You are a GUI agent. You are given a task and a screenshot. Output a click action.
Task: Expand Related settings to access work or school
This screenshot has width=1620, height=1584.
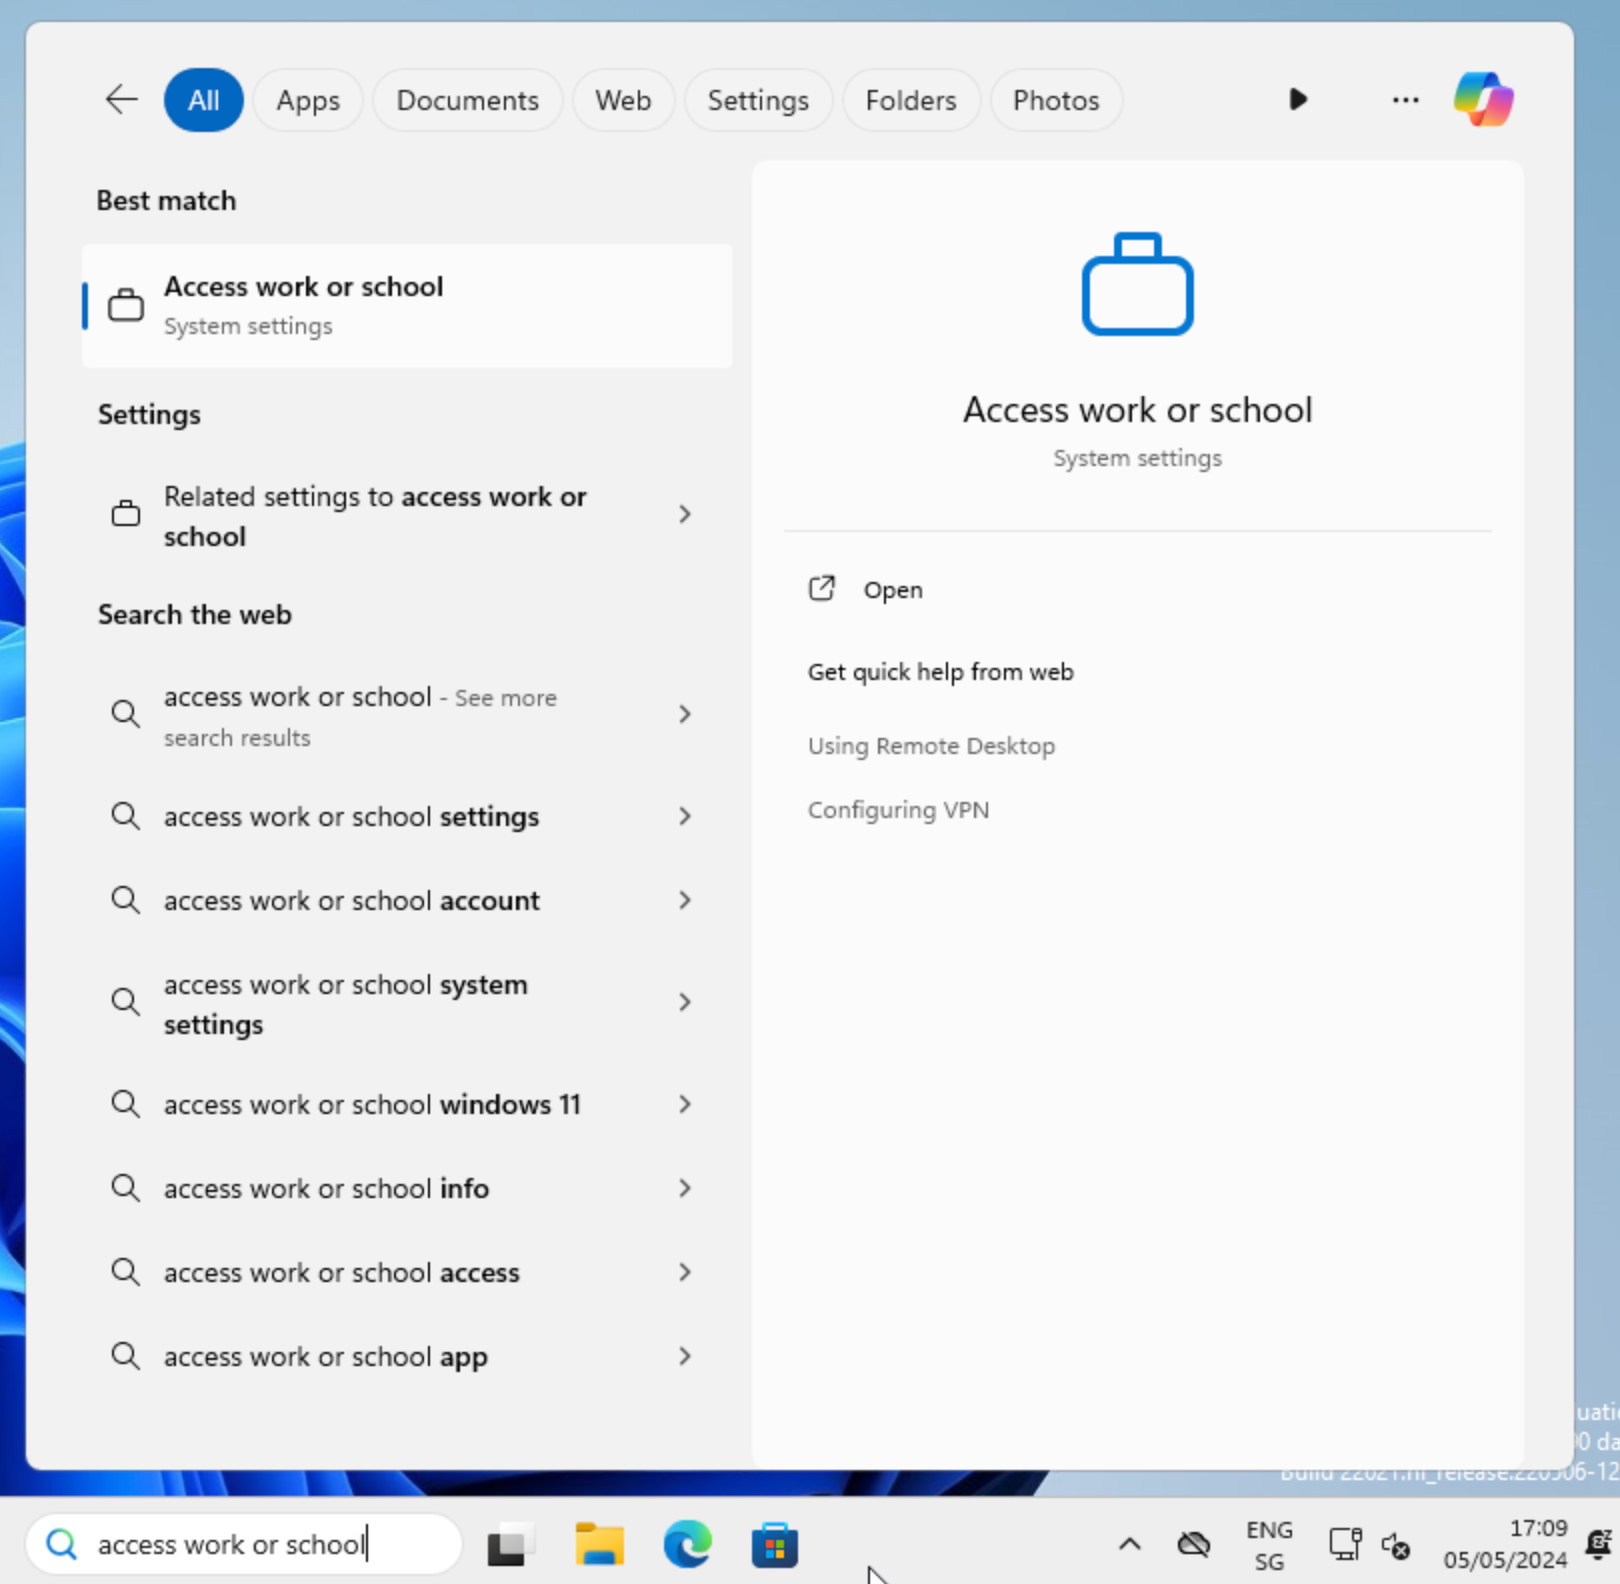tap(684, 515)
